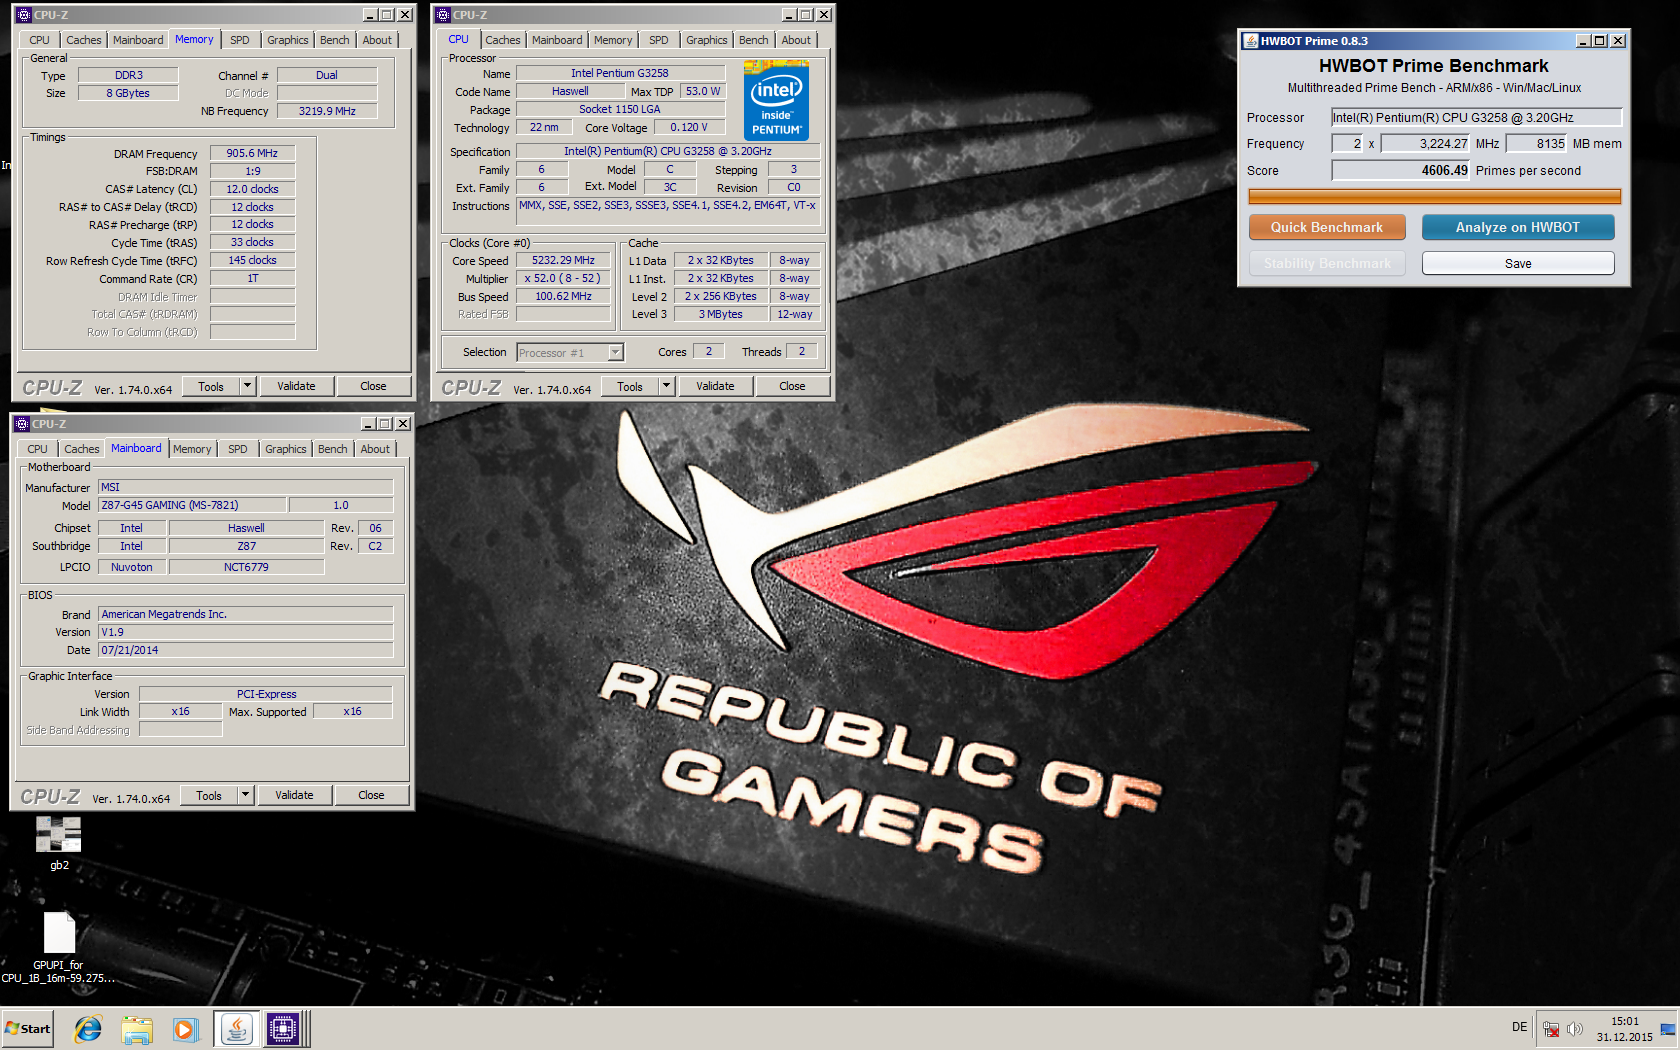Click Level 3 cache 3 MBytes value
Viewport: 1680px width, 1050px height.
tap(720, 314)
